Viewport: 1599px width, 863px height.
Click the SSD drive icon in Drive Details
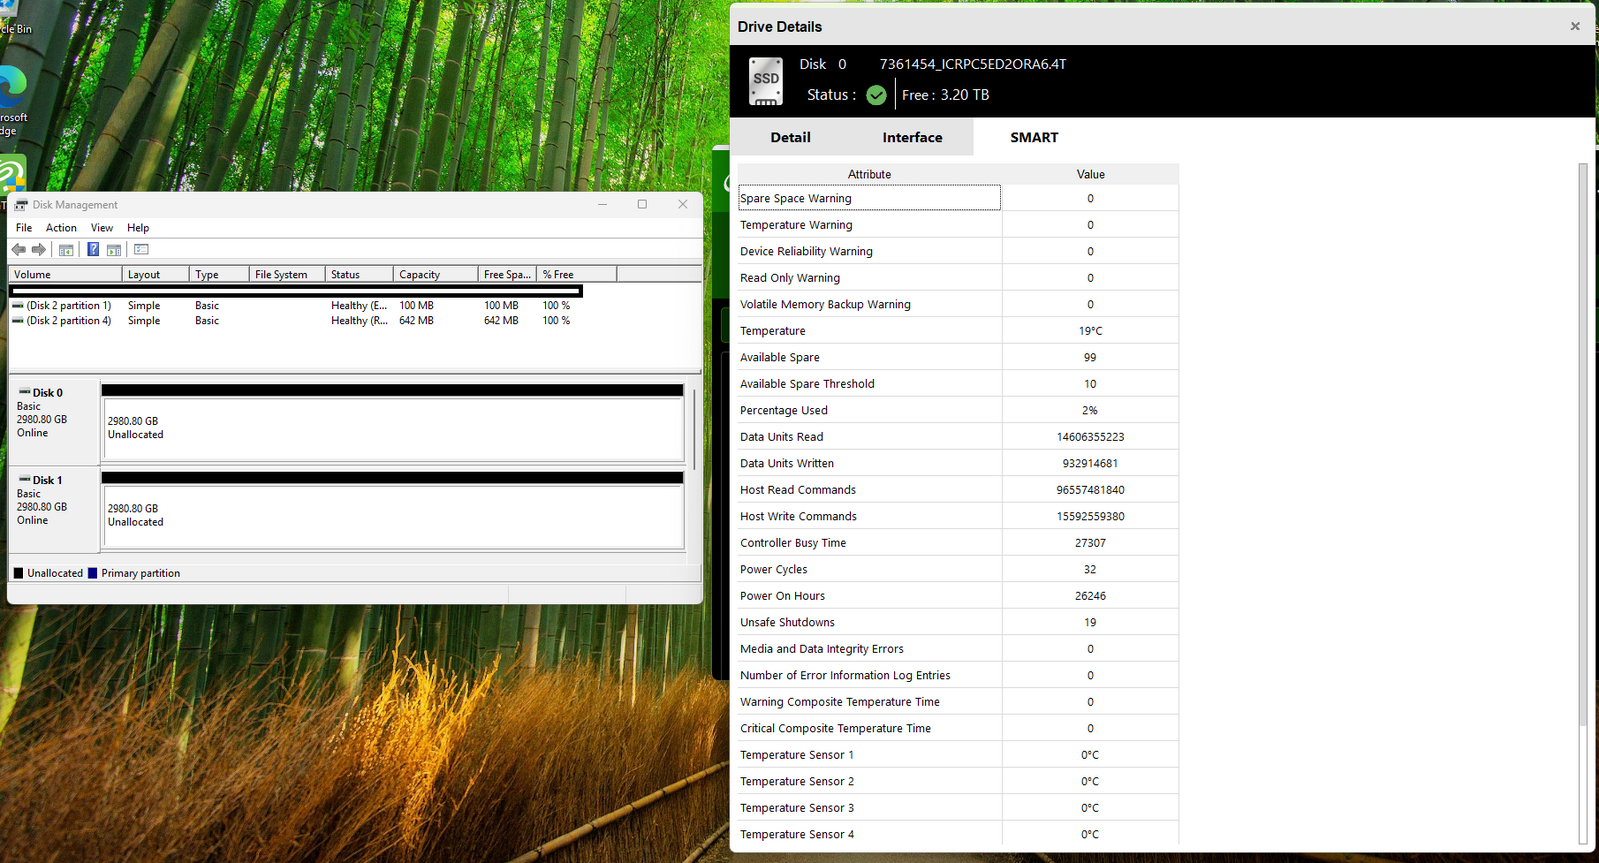(766, 81)
